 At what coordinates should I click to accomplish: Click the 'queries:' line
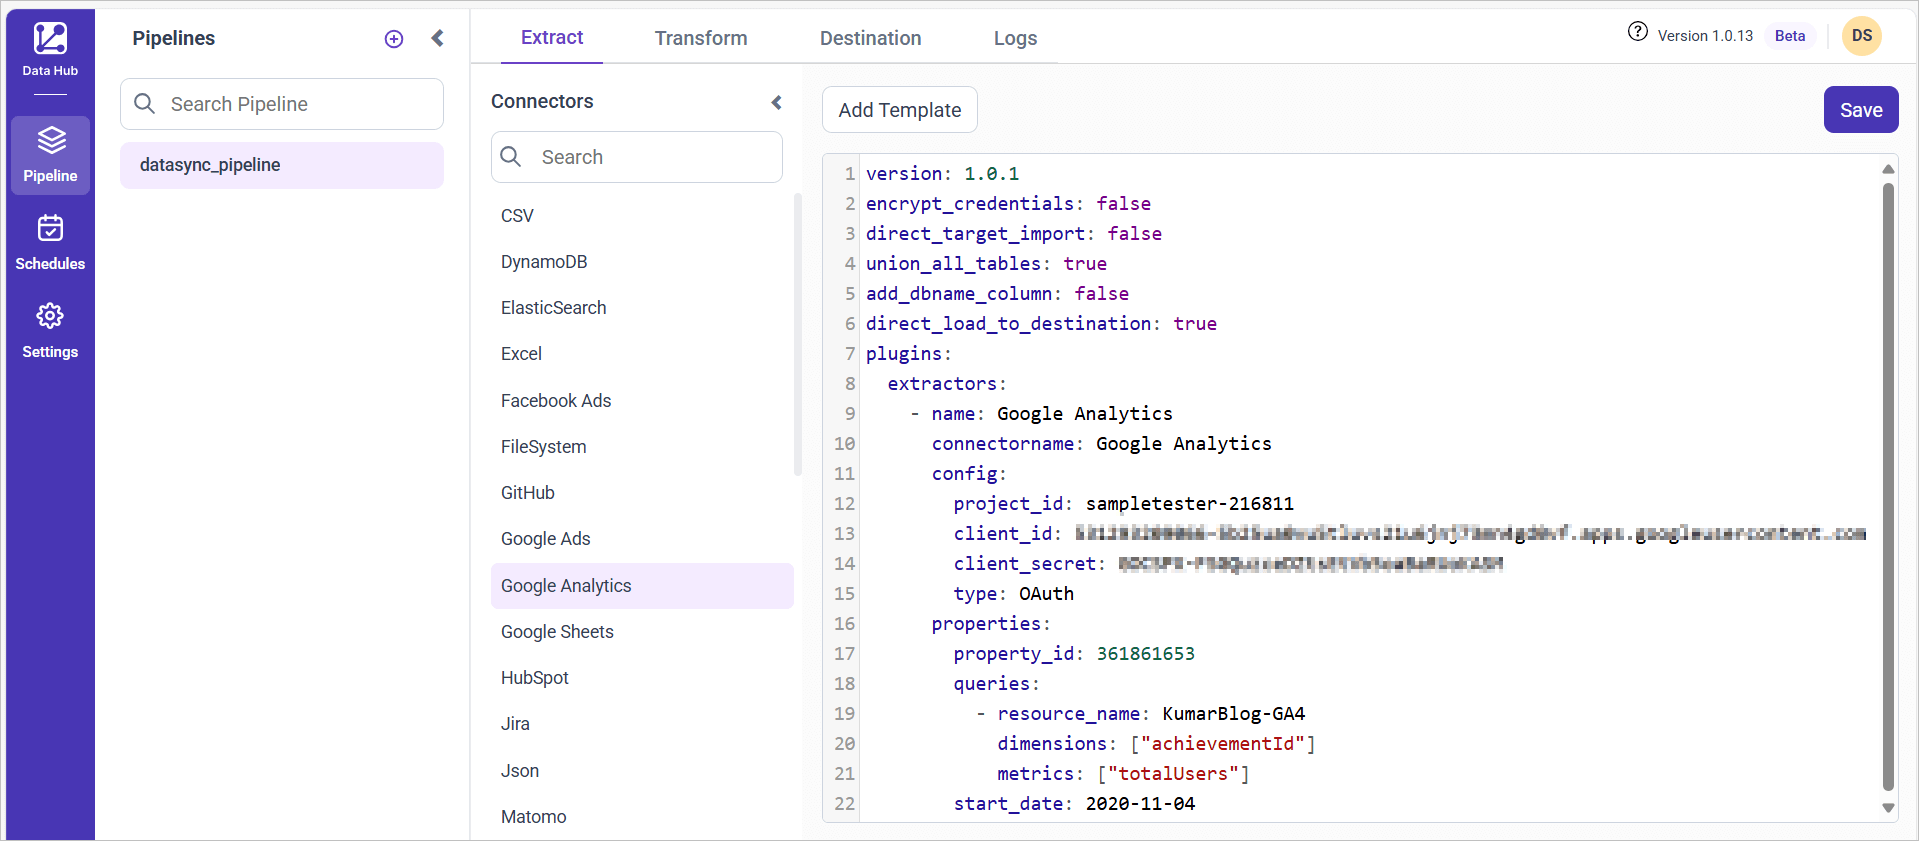996,684
